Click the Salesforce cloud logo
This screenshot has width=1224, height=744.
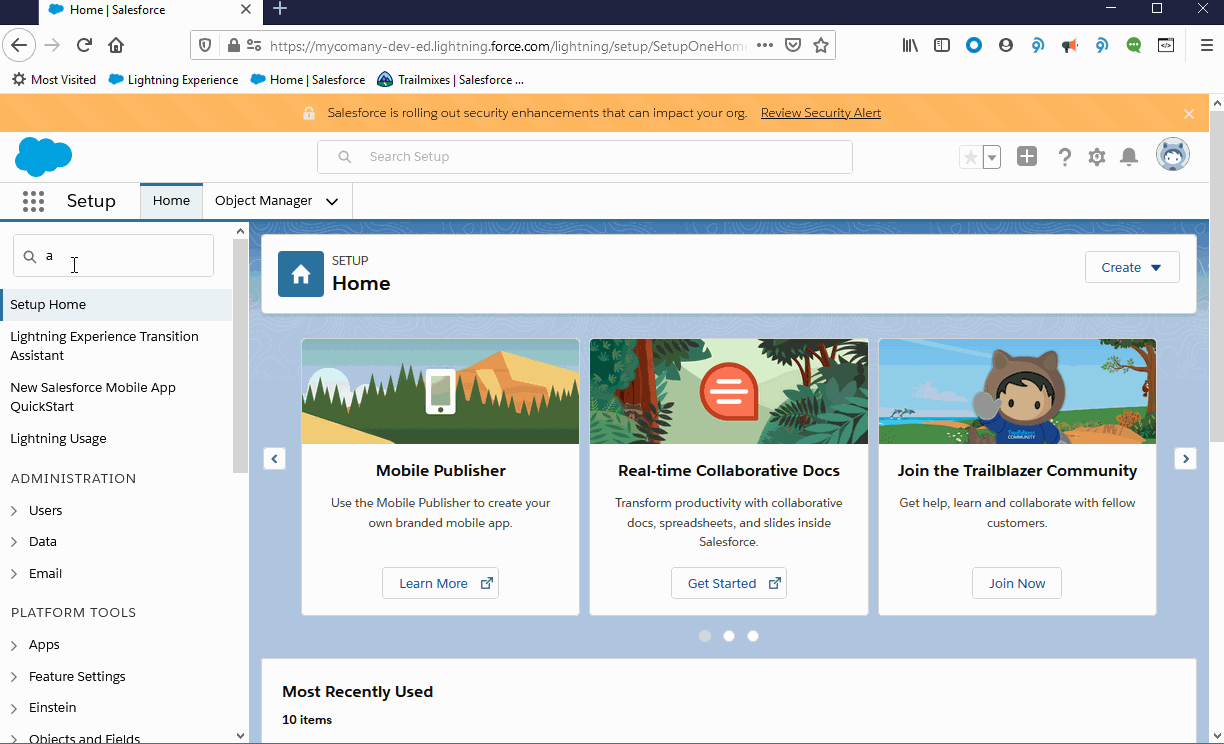tap(43, 157)
